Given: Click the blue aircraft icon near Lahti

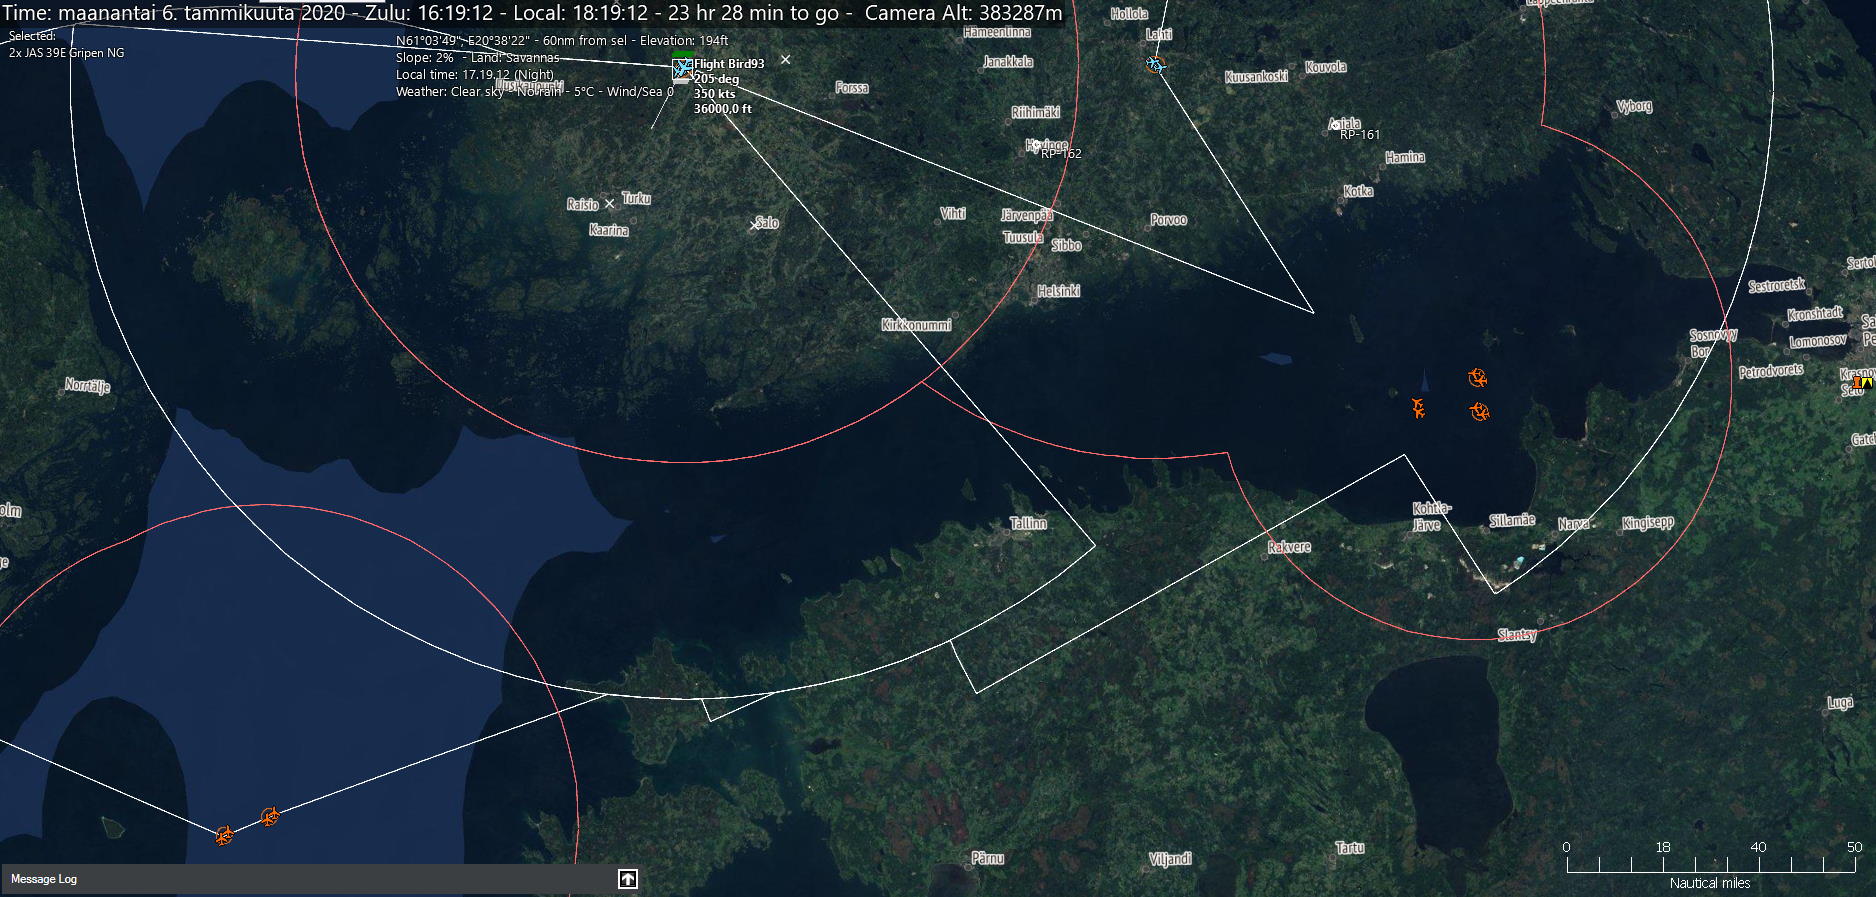Looking at the screenshot, I should click(1155, 65).
